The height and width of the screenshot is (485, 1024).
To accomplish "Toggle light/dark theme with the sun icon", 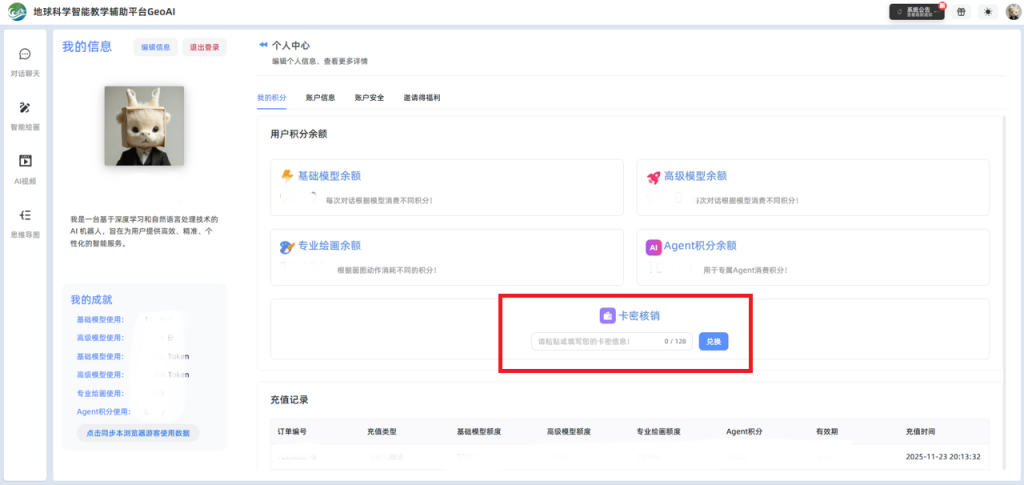I will tap(988, 12).
